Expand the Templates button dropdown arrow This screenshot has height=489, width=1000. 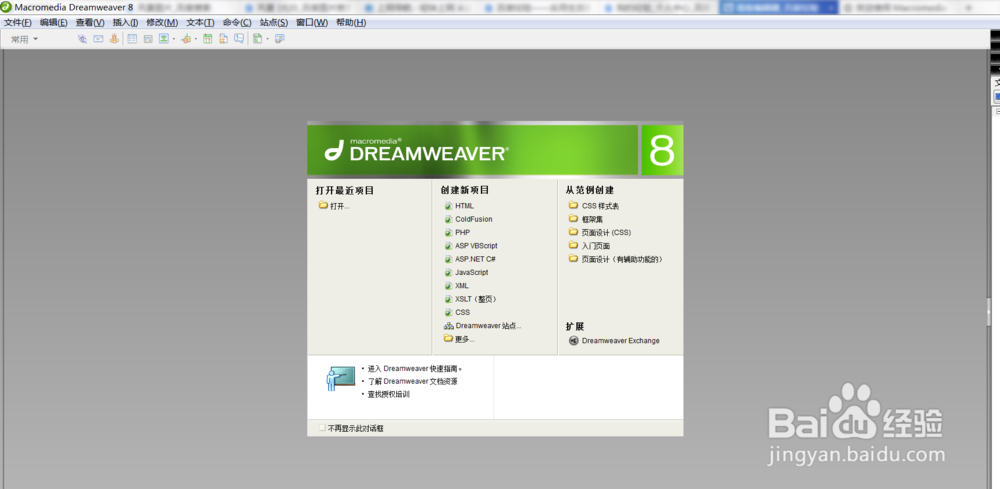267,39
